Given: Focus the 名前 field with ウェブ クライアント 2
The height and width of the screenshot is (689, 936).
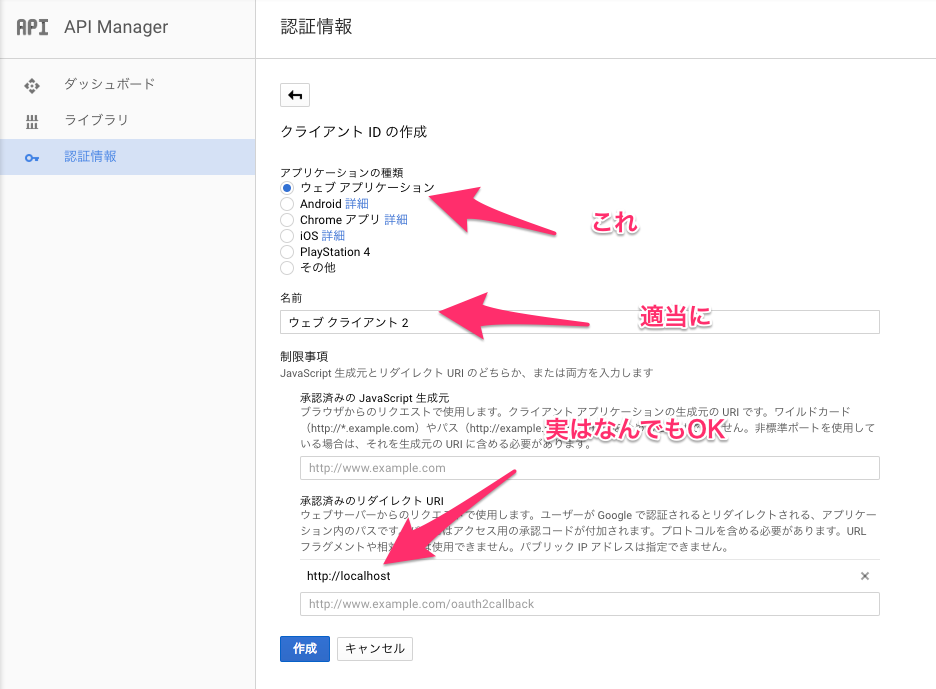Looking at the screenshot, I should click(x=580, y=322).
